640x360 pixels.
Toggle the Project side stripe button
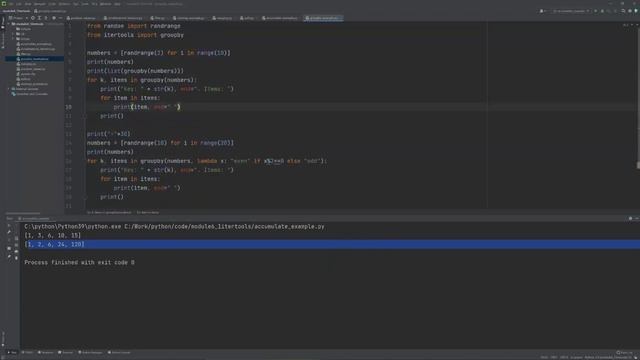point(2,22)
